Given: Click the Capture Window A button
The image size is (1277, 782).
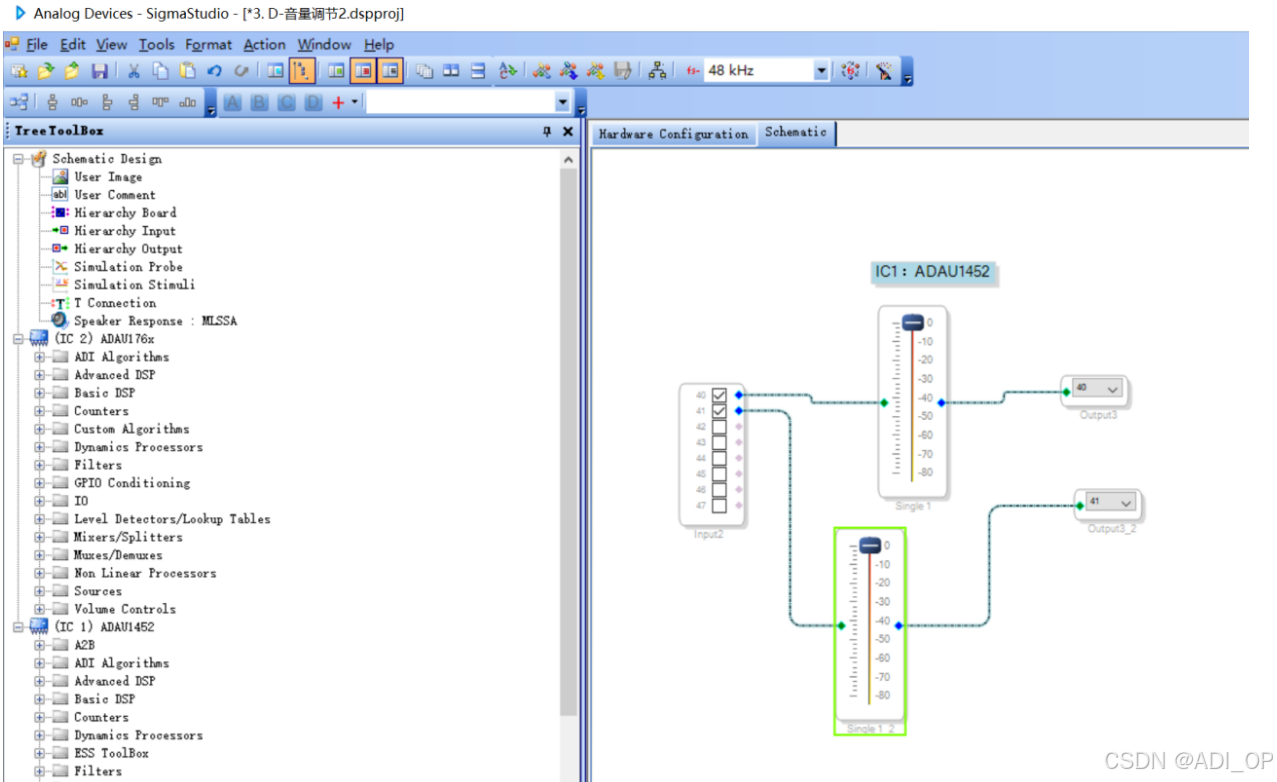Looking at the screenshot, I should pos(232,102).
